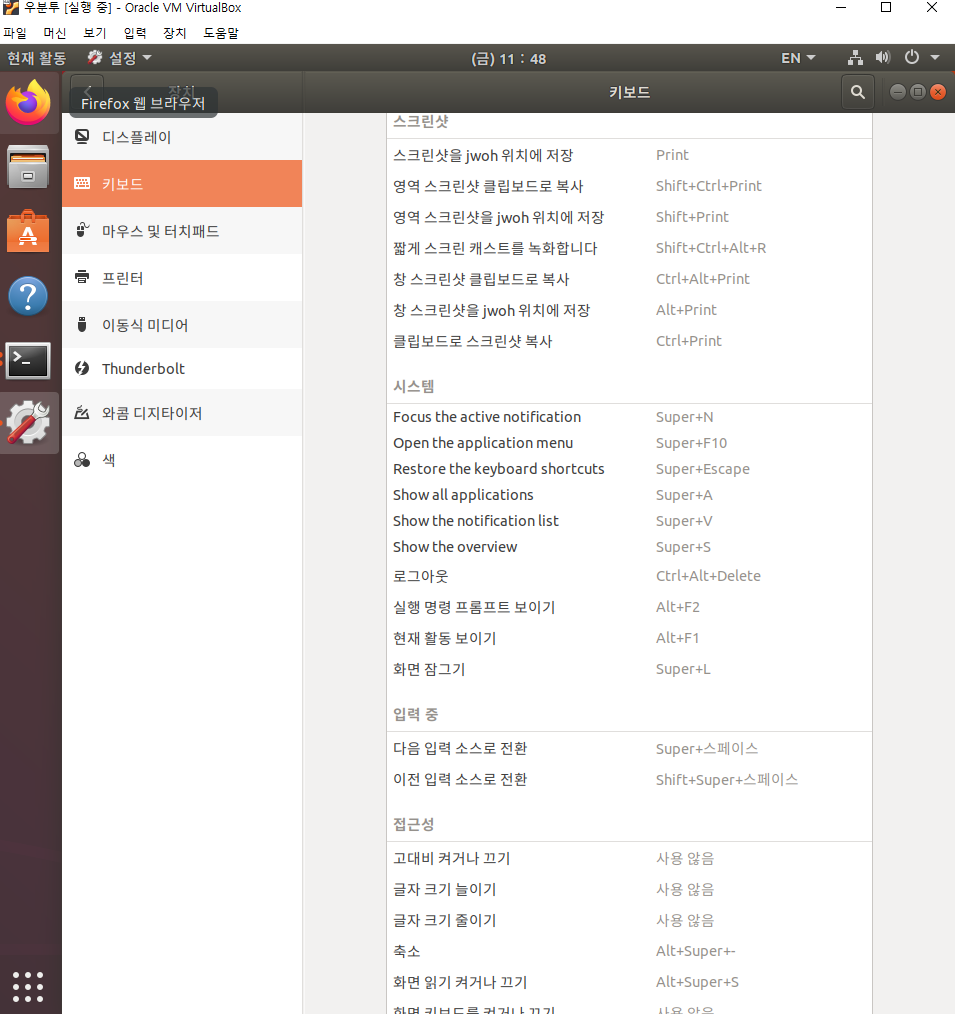The width and height of the screenshot is (955, 1014).
Task: Click the printer icon beside 프린터
Action: point(82,277)
